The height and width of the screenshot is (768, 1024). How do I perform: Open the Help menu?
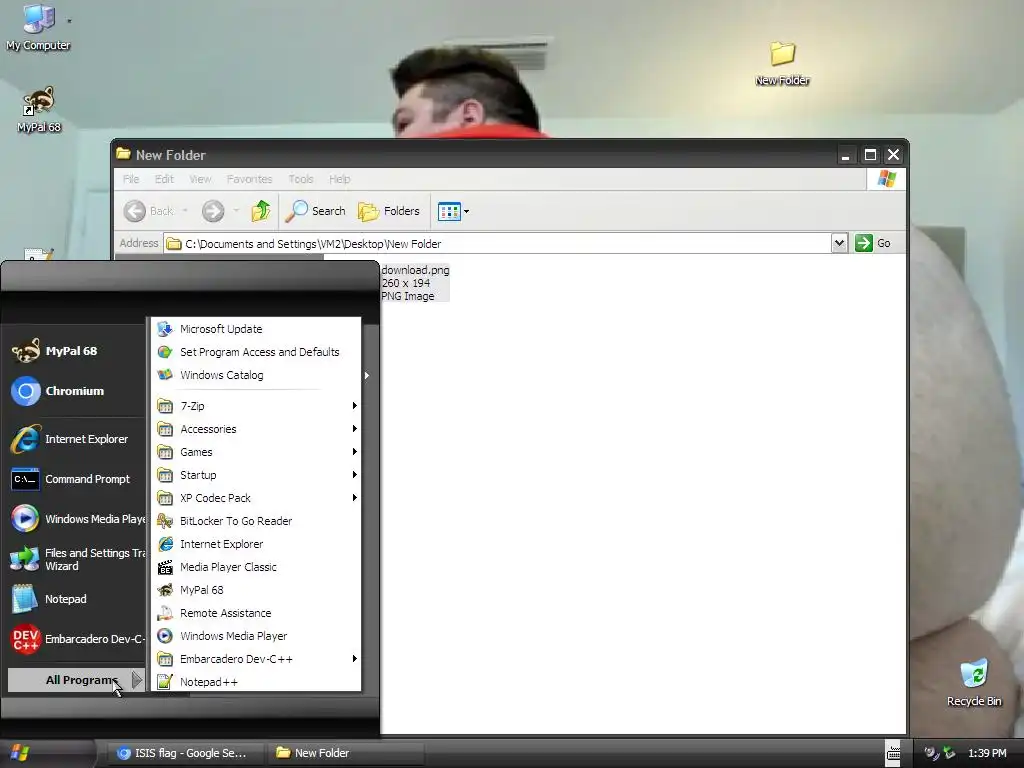pos(339,179)
